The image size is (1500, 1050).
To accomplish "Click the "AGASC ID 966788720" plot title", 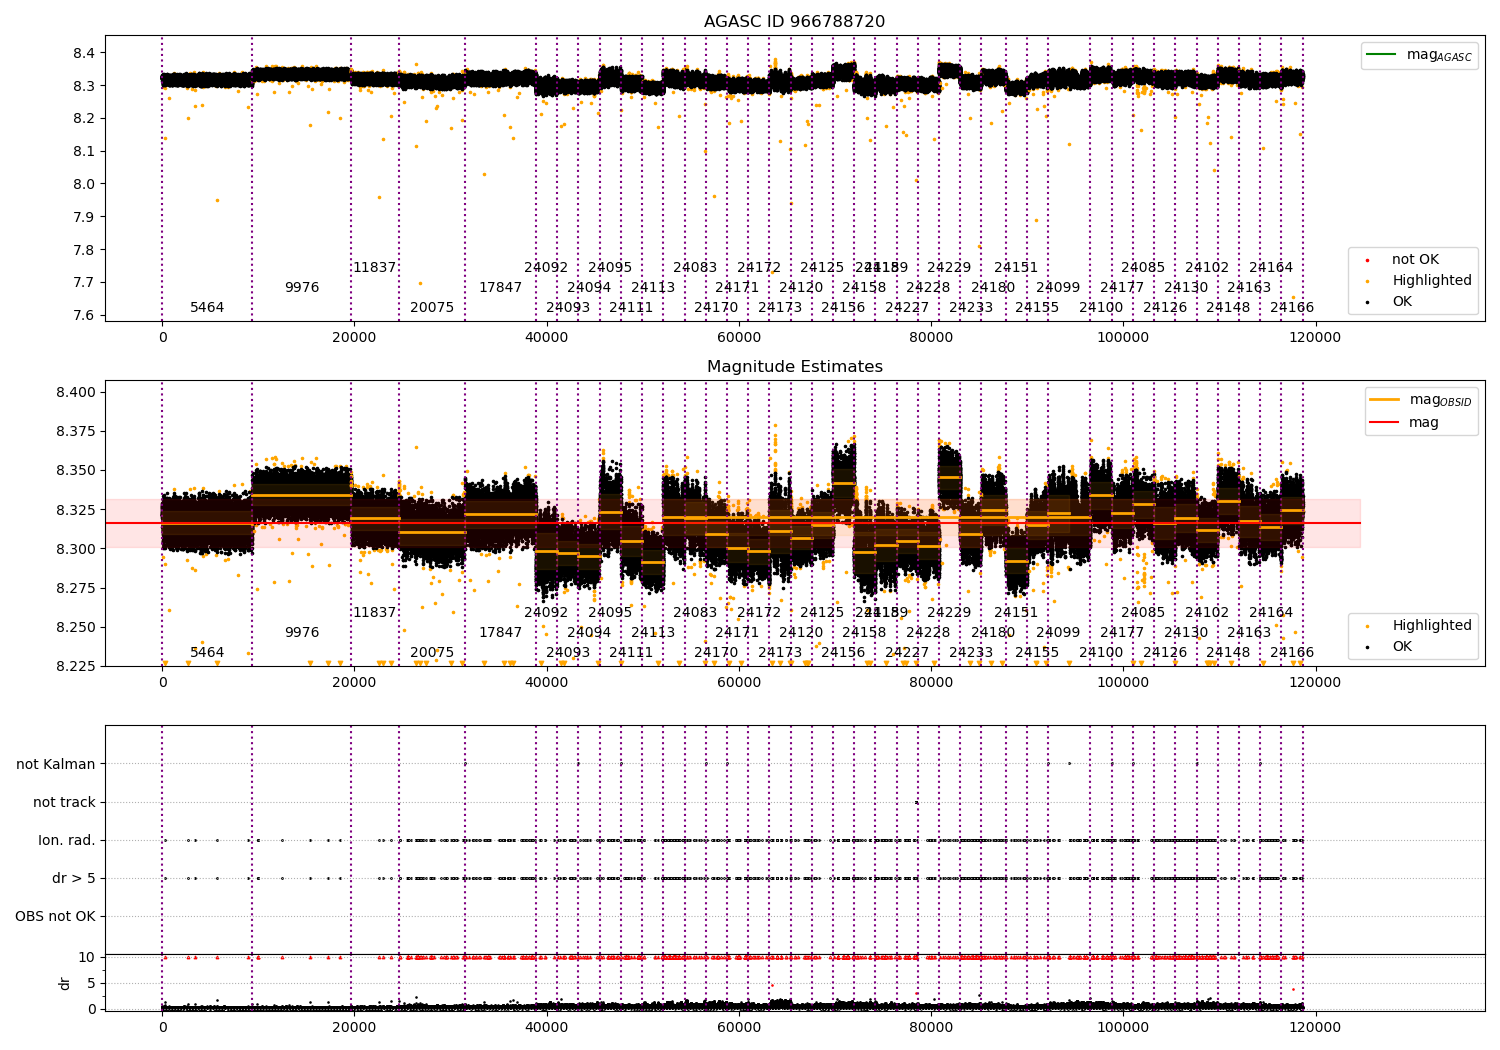I will click(794, 22).
